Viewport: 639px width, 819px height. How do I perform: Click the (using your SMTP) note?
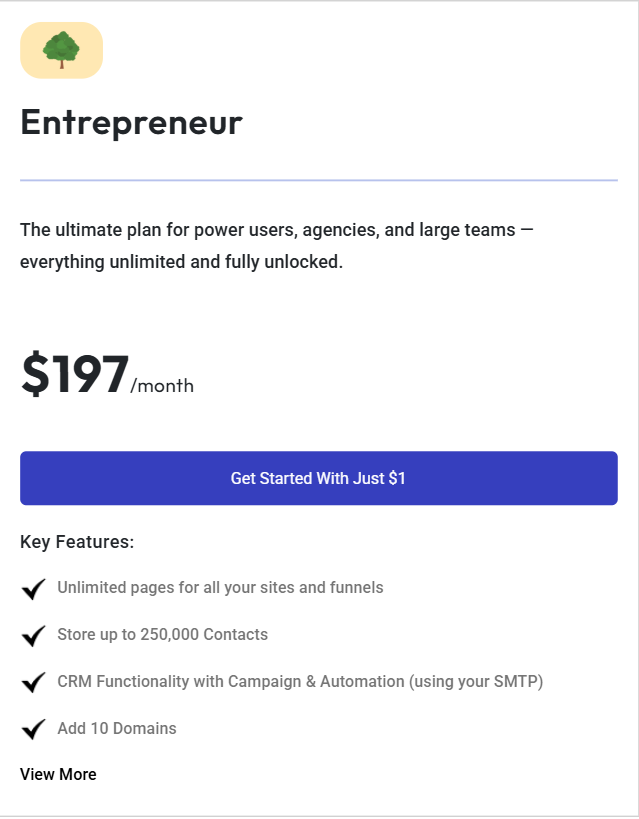[476, 682]
